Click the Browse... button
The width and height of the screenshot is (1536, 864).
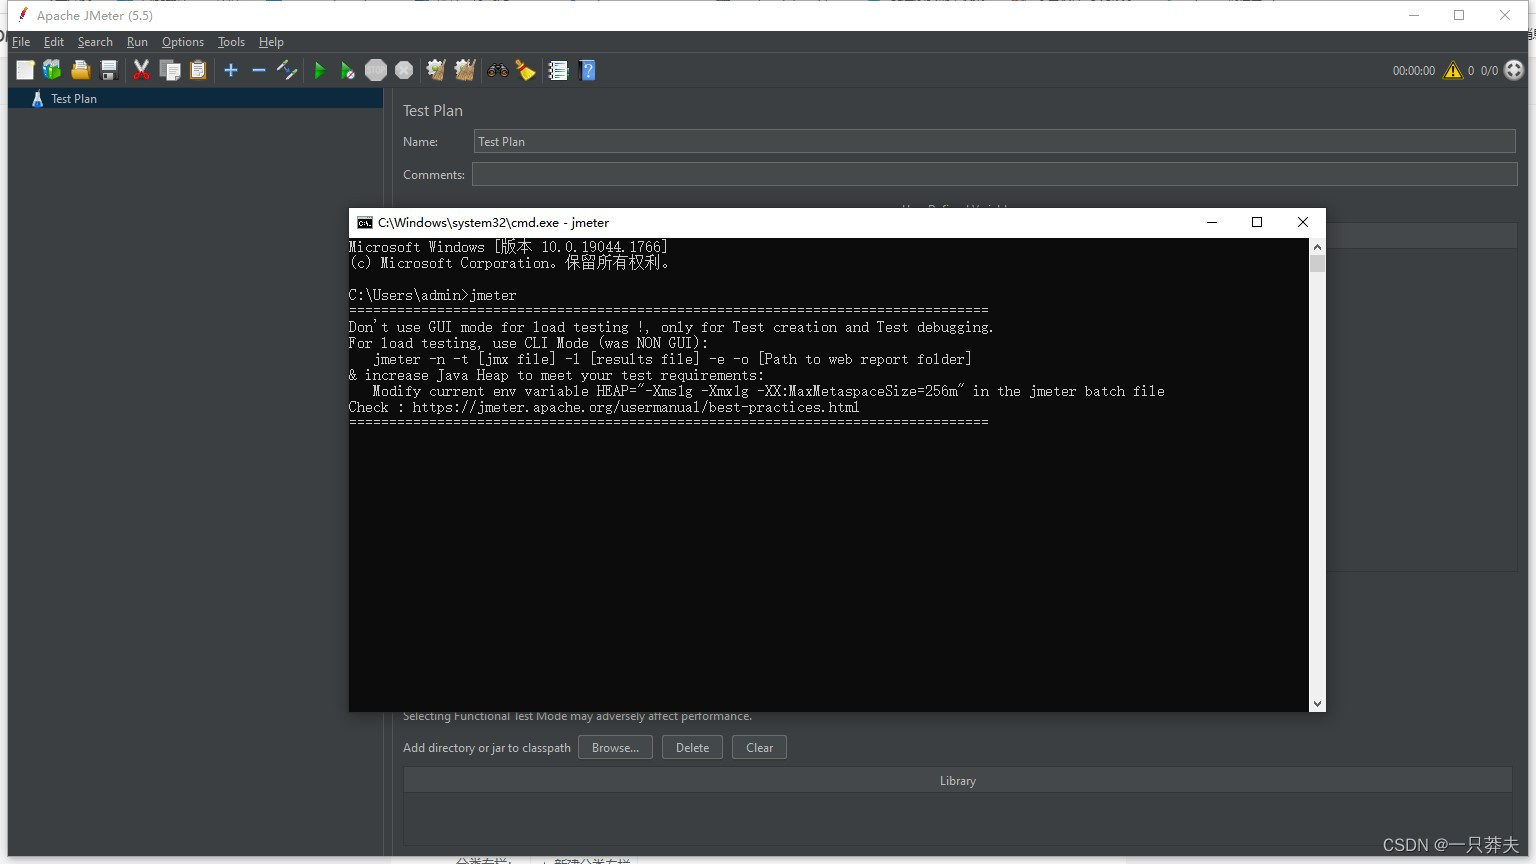[615, 748]
